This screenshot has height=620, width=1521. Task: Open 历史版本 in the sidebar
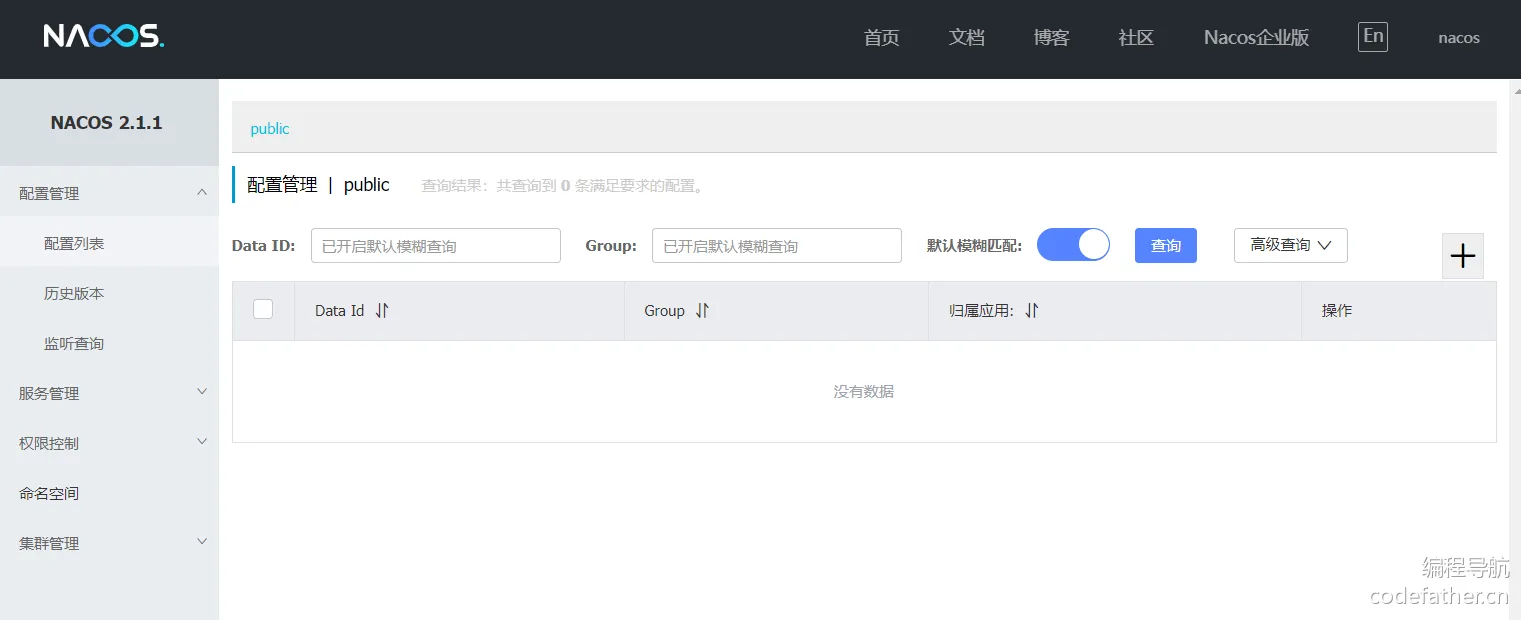pos(109,293)
